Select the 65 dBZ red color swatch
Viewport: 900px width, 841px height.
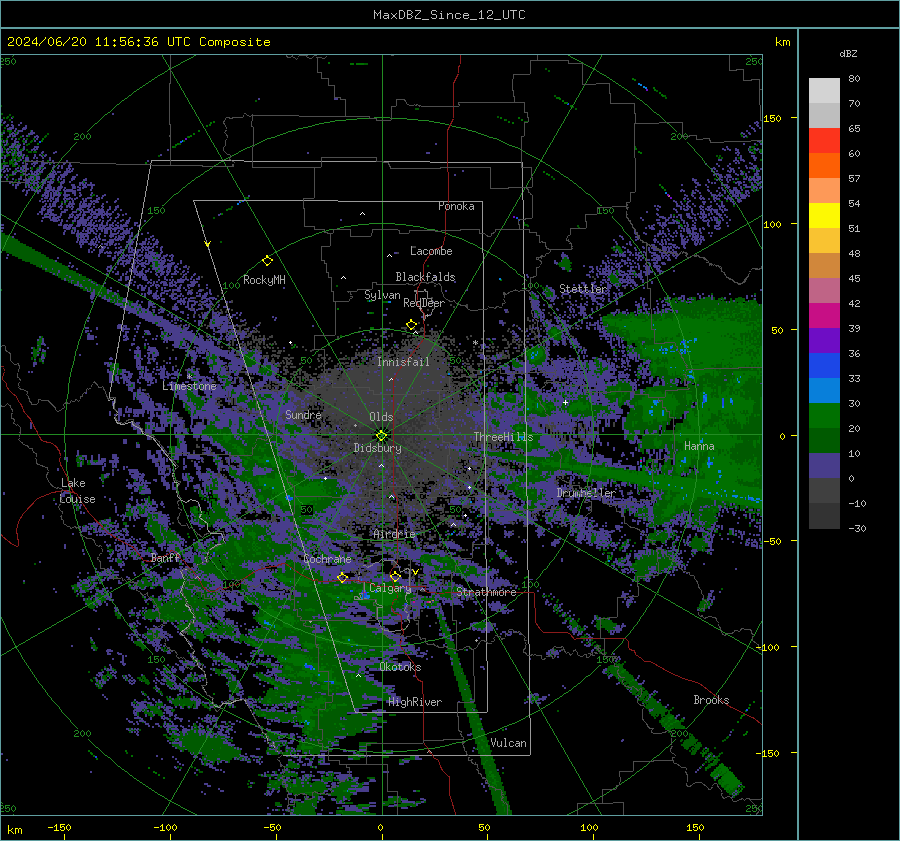tap(824, 141)
